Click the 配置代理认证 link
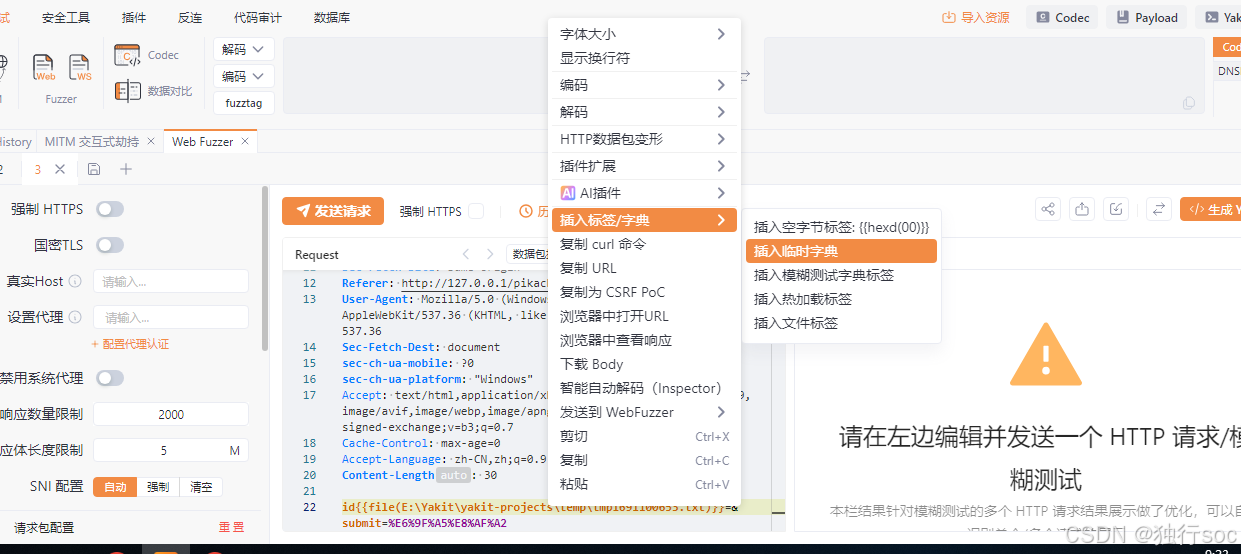Image resolution: width=1241 pixels, height=554 pixels. click(x=130, y=344)
